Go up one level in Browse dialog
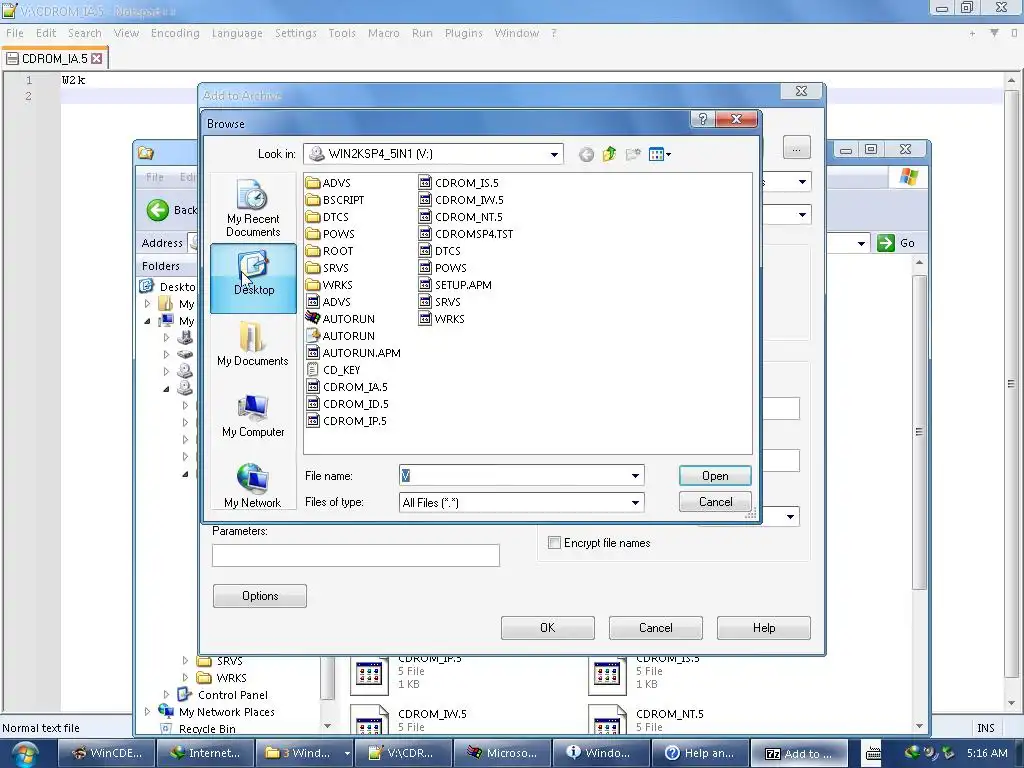Screen dimensions: 1024x768 click(609, 154)
